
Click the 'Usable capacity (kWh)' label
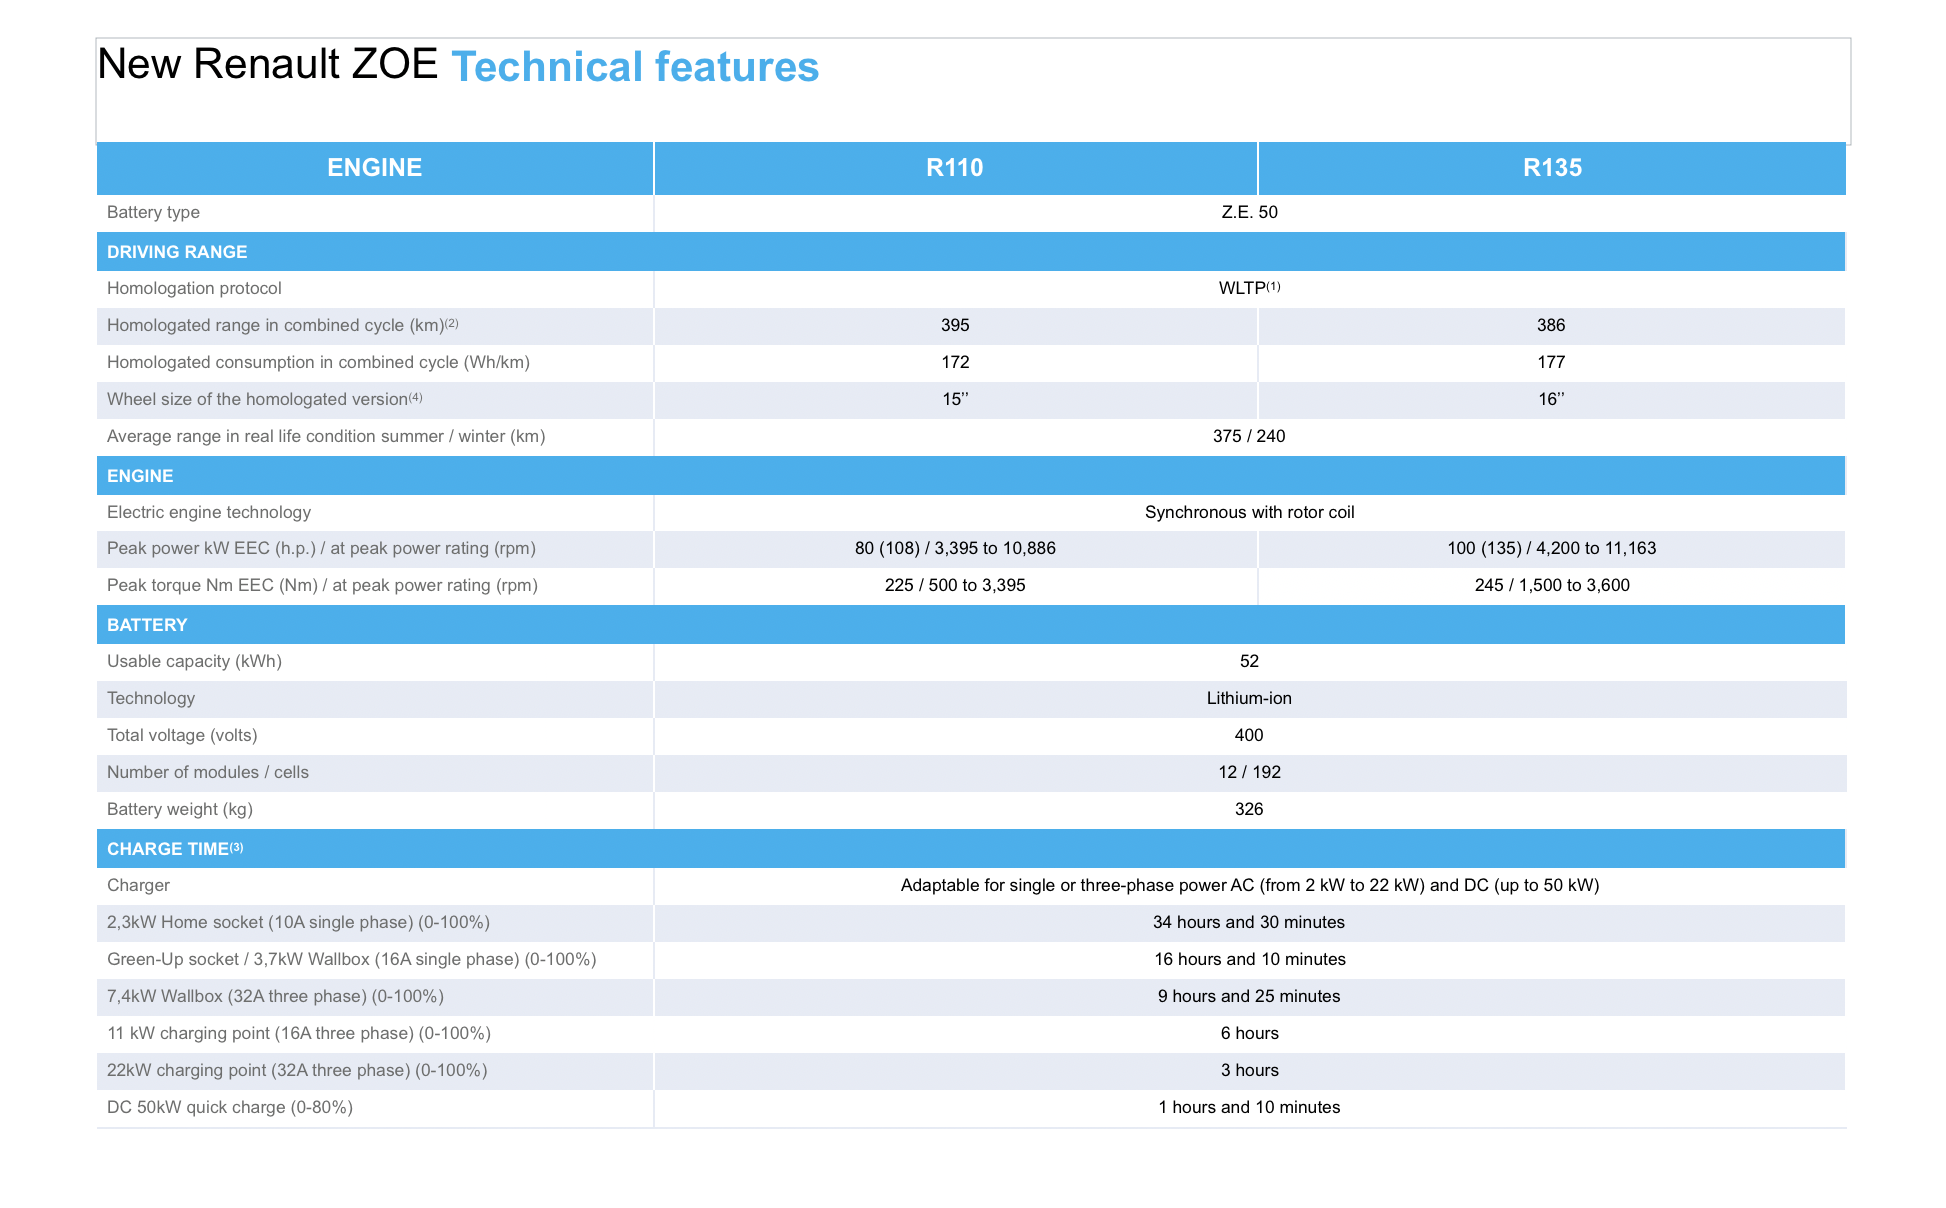(x=194, y=661)
